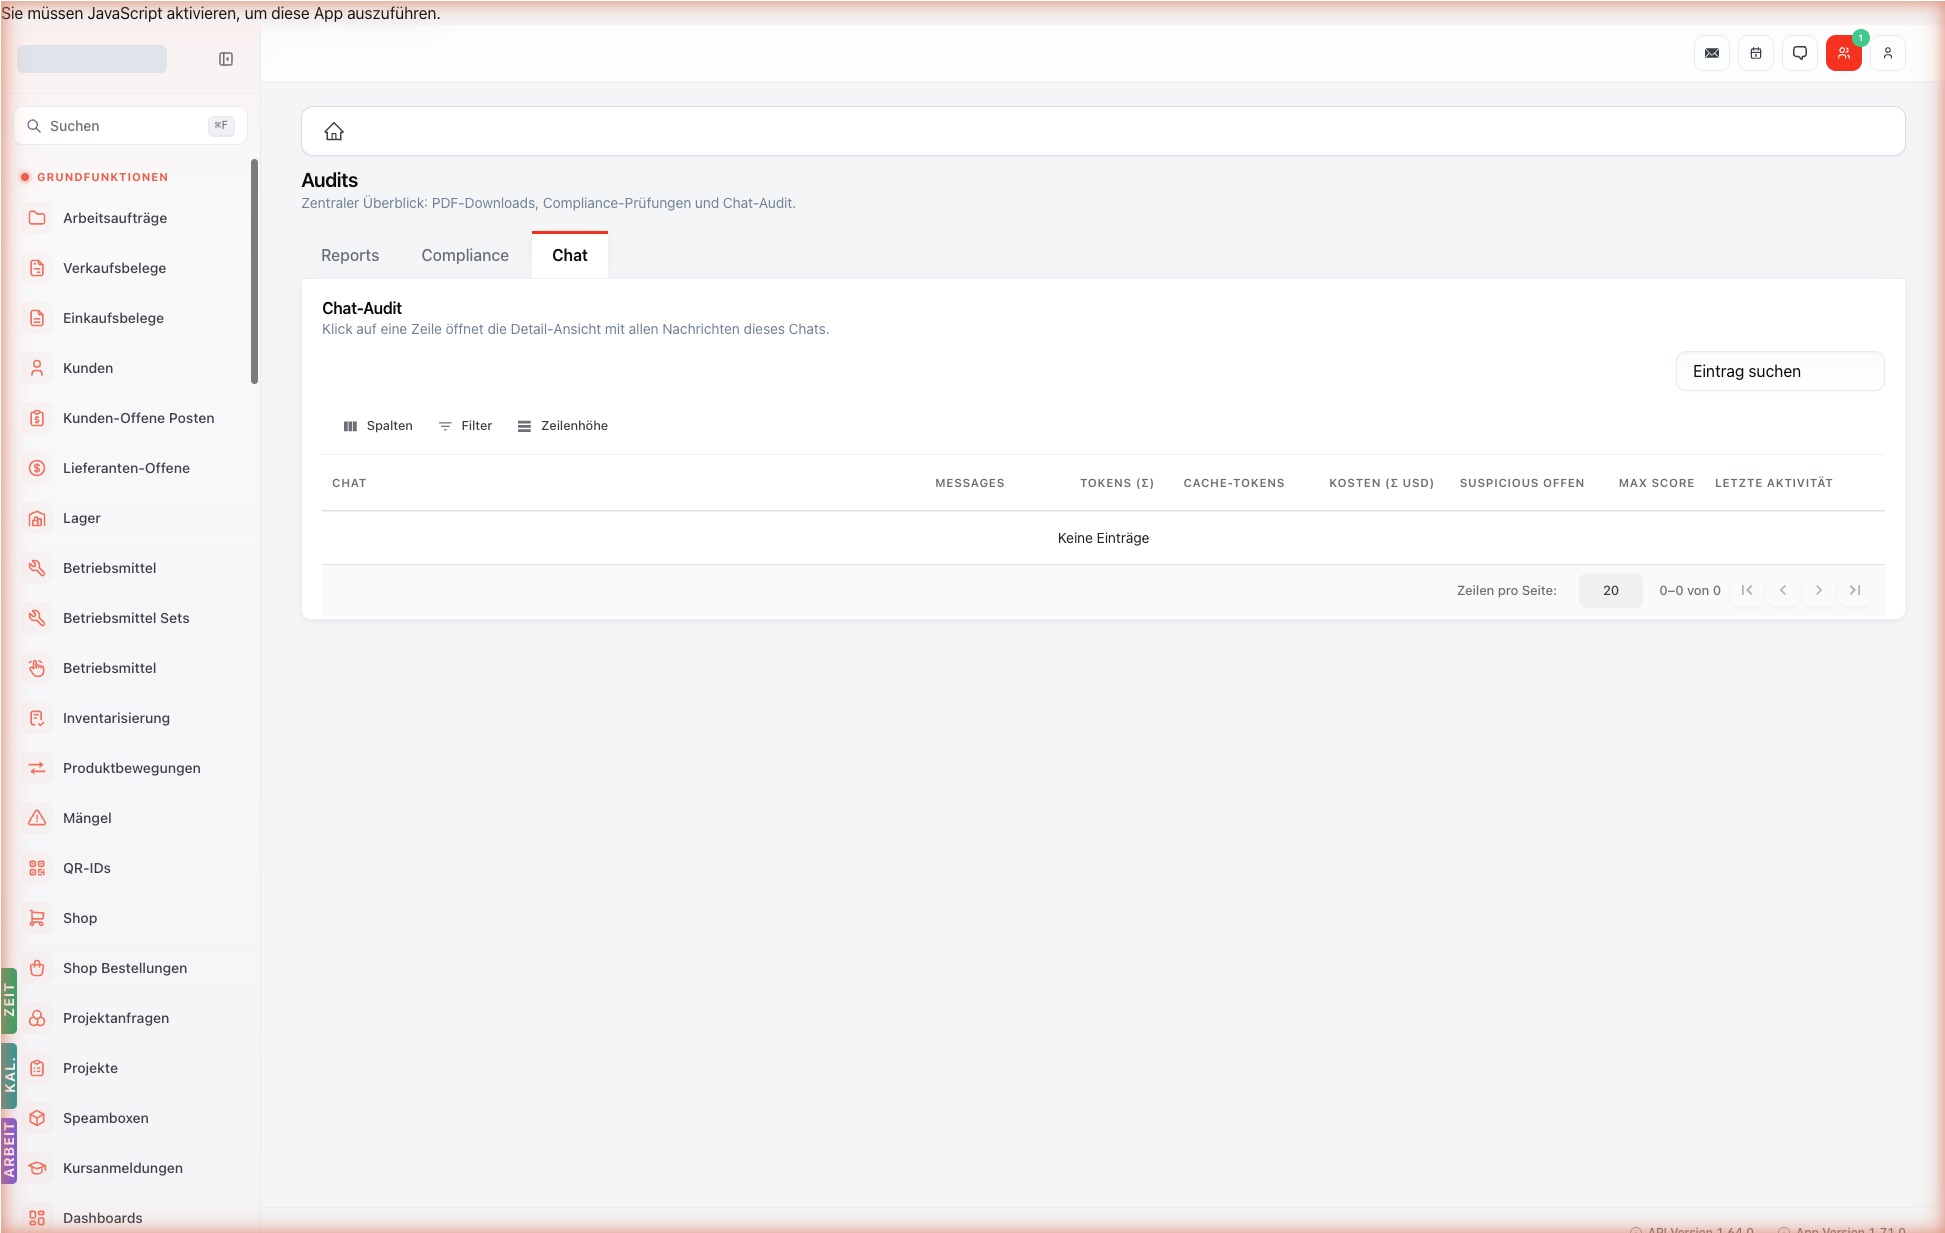The image size is (1945, 1233).
Task: Open the Spalten column chooser
Action: click(378, 426)
